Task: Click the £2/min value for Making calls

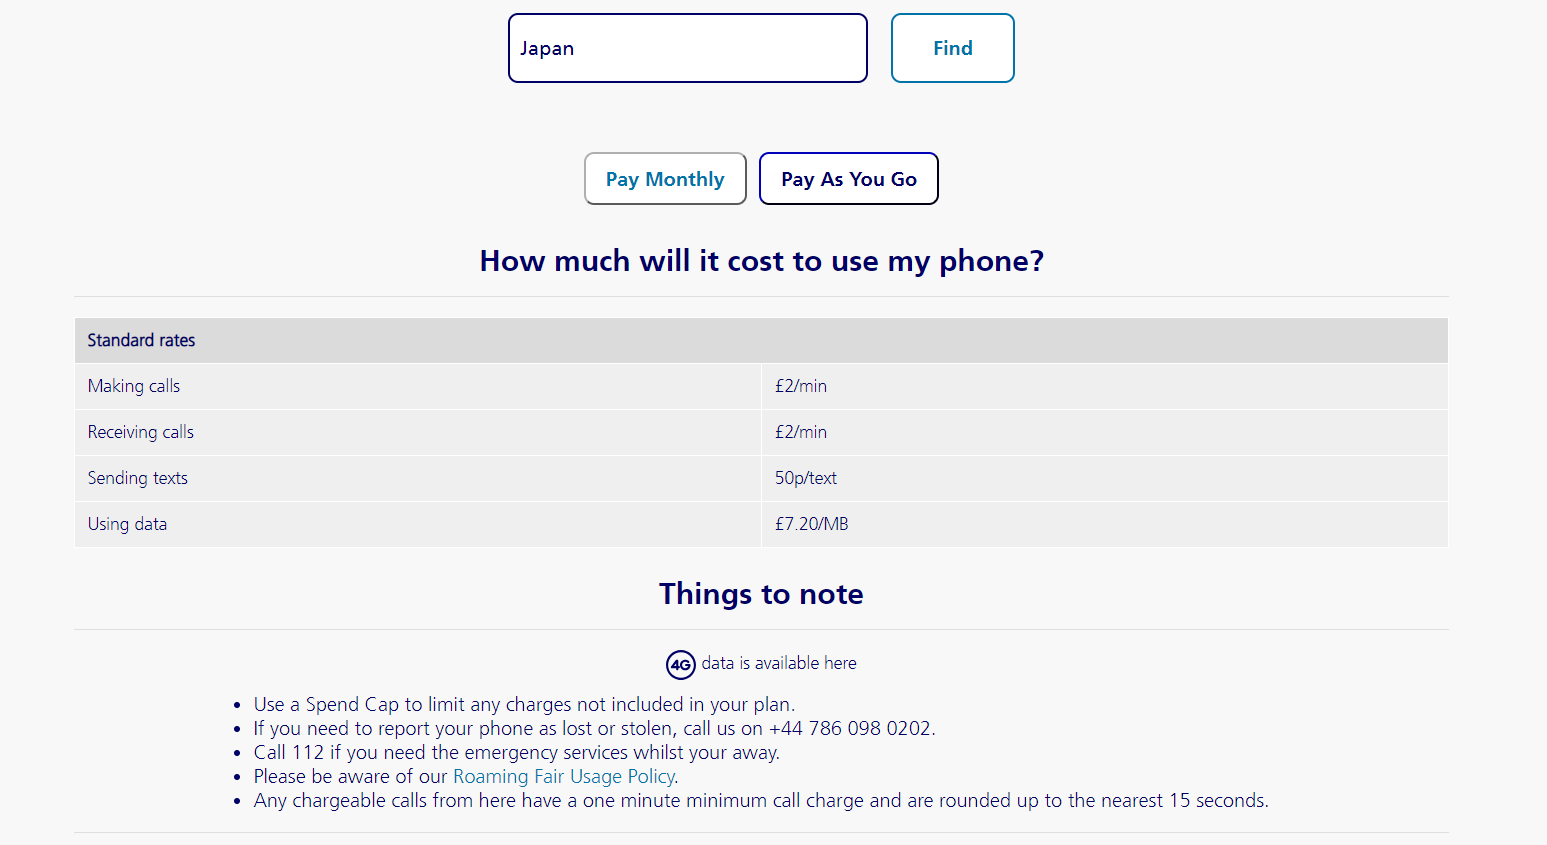Action: click(800, 386)
